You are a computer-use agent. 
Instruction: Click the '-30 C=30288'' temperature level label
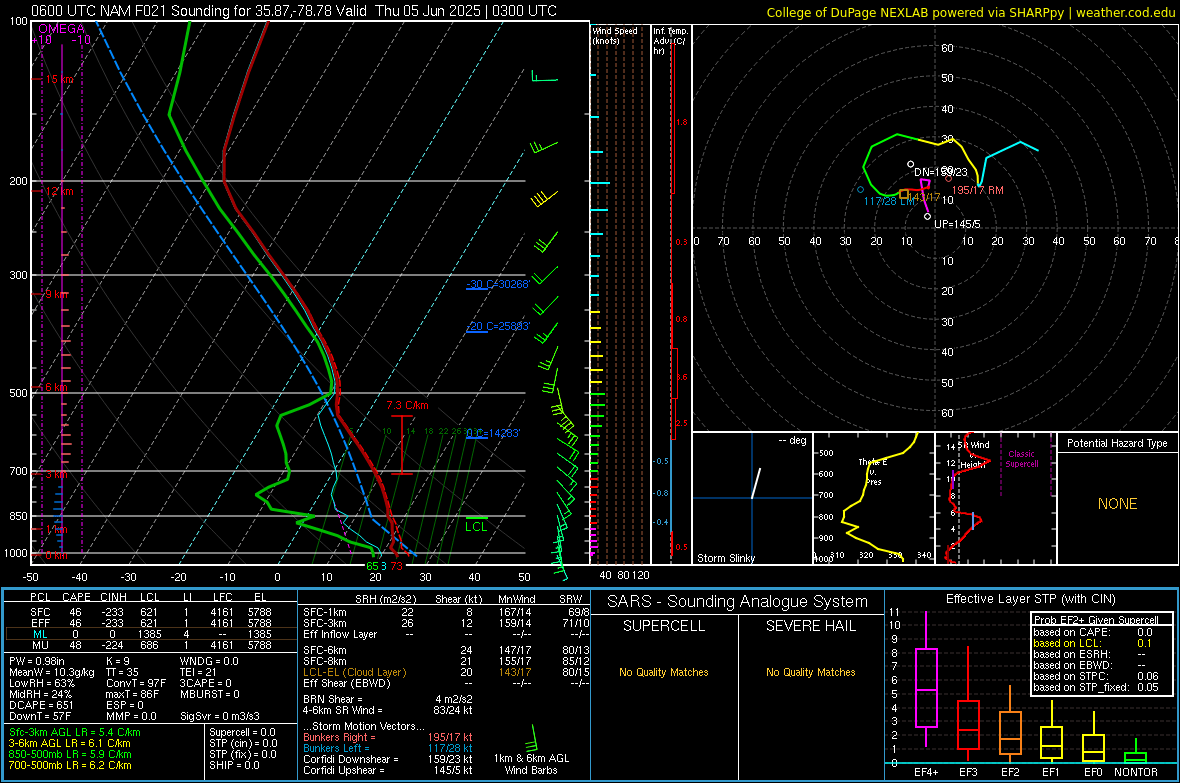pos(498,284)
